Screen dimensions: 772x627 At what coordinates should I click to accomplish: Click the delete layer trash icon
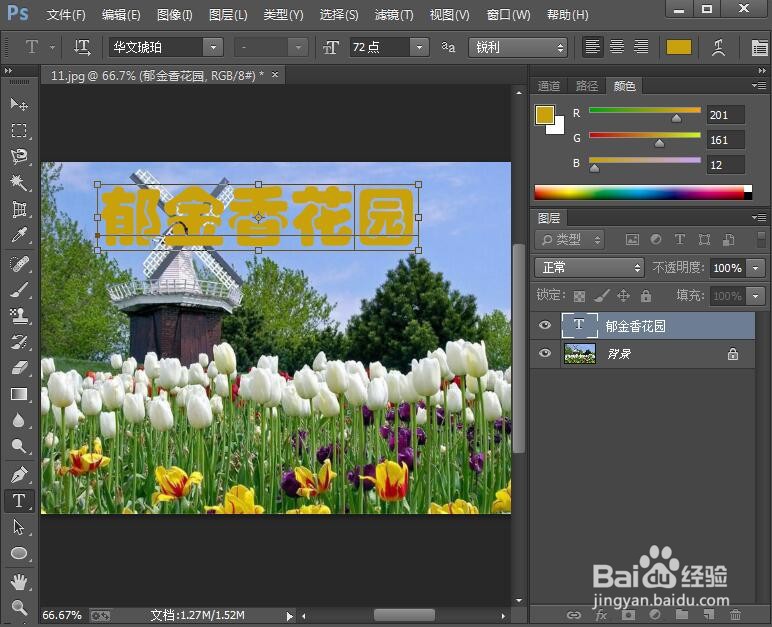(x=736, y=615)
